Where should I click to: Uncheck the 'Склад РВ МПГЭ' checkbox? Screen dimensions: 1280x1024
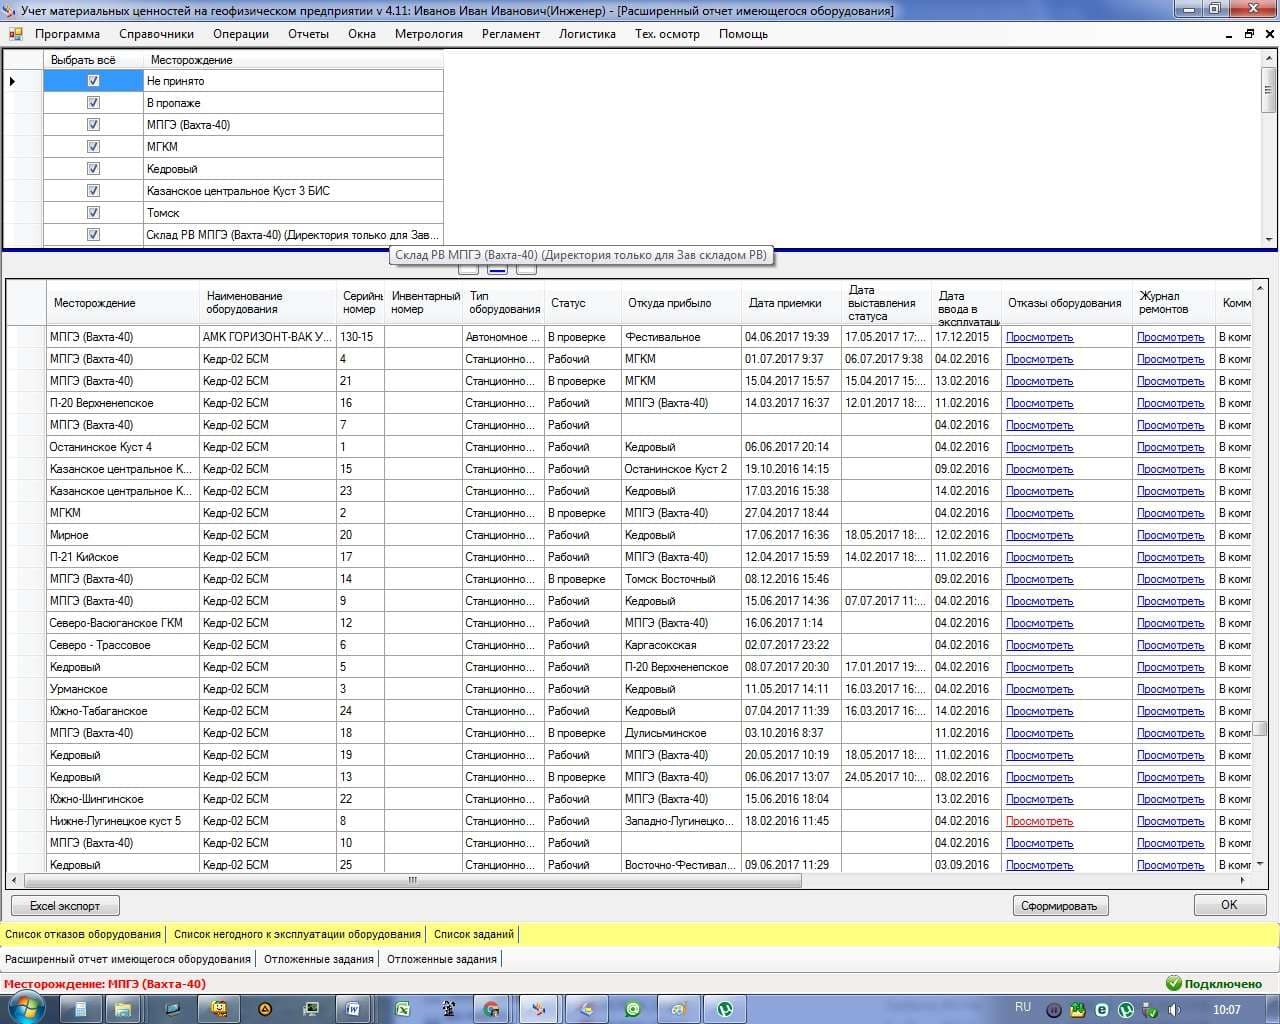pos(93,235)
